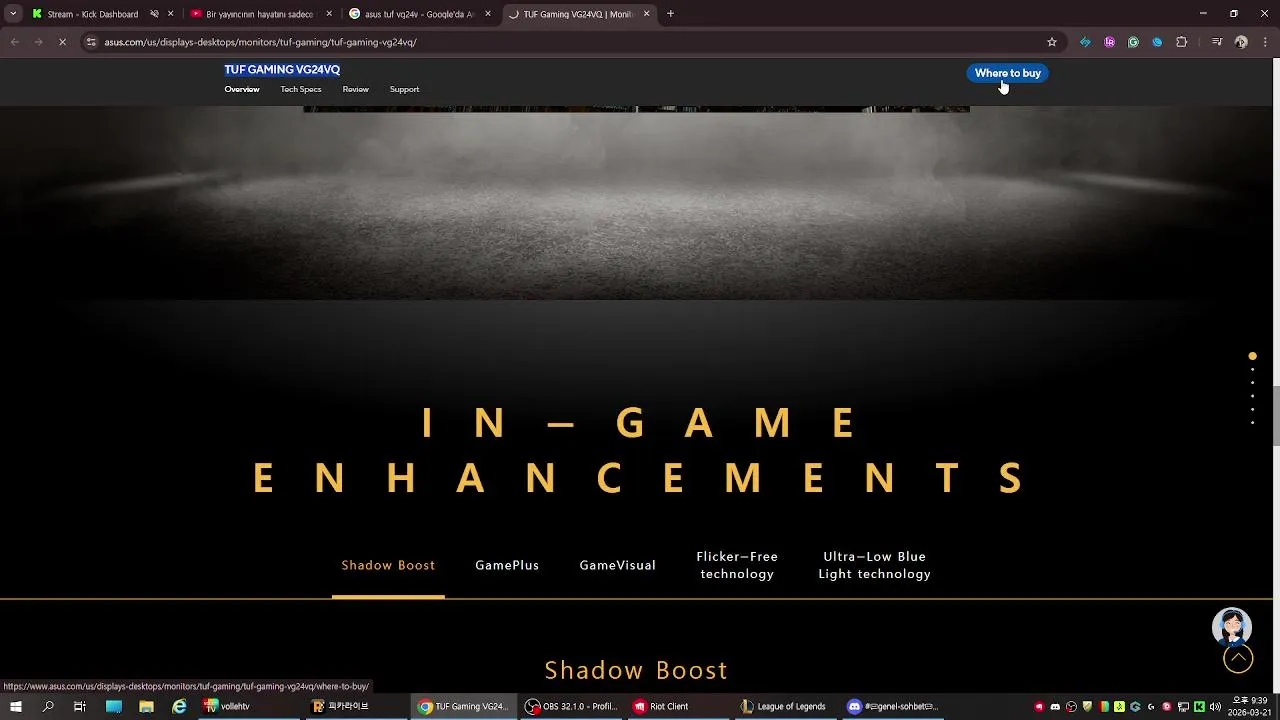Go back to previous page
Screen dimensions: 1280x720
(14, 42)
